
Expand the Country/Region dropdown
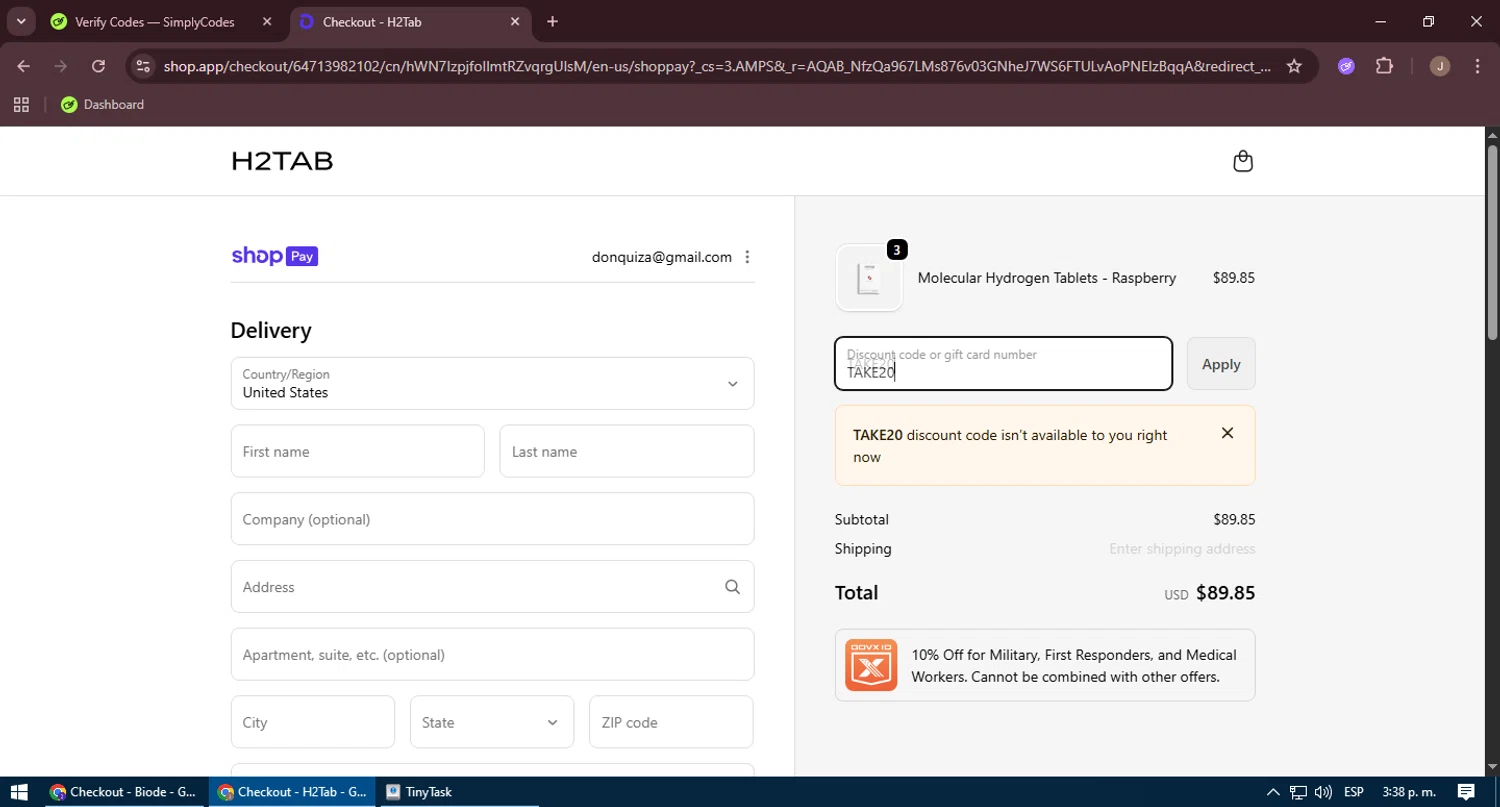pyautogui.click(x=492, y=383)
